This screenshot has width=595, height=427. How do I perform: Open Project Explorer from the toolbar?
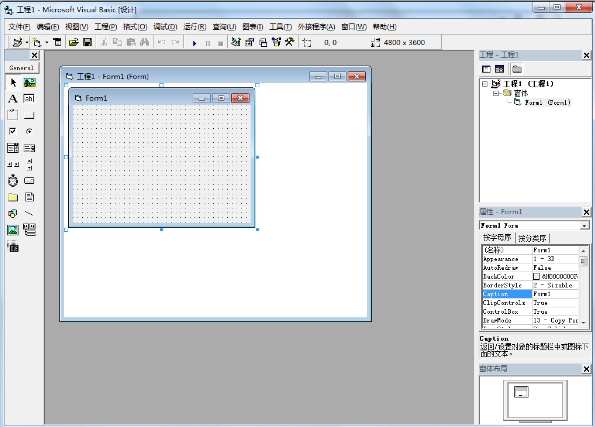point(236,42)
